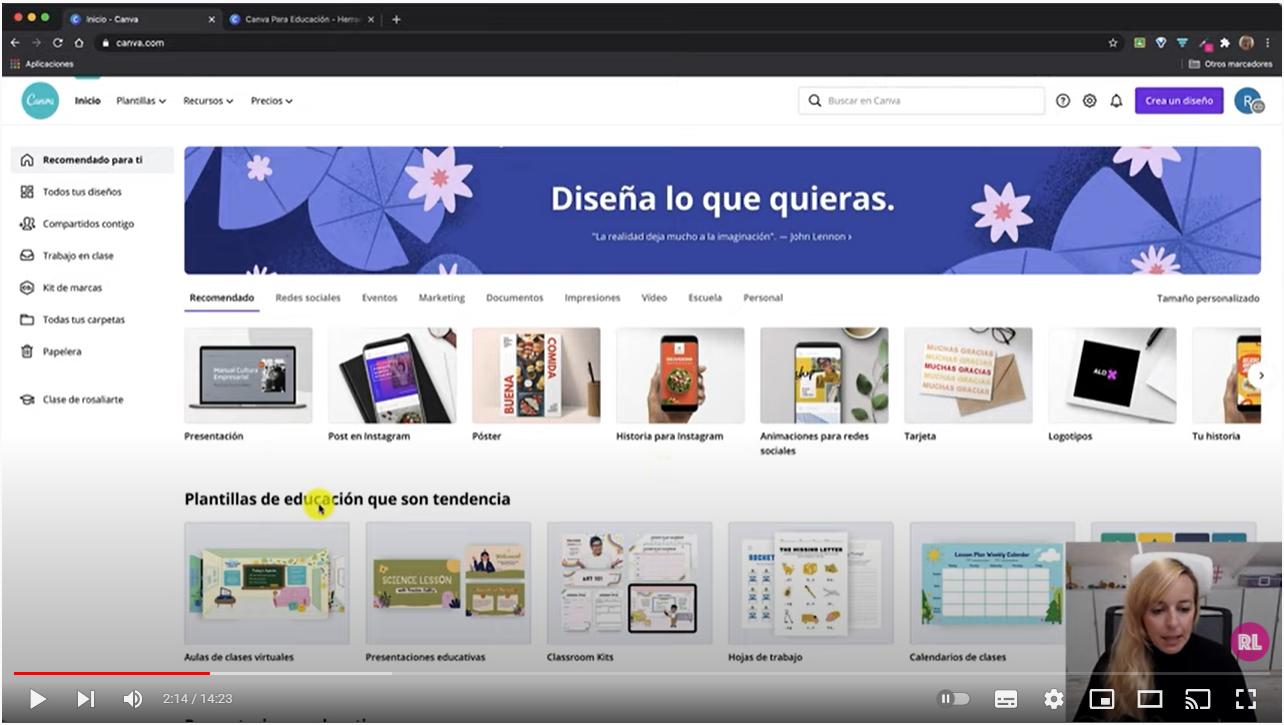
Task: Toggle the YouTube autoplay switch
Action: click(x=954, y=699)
